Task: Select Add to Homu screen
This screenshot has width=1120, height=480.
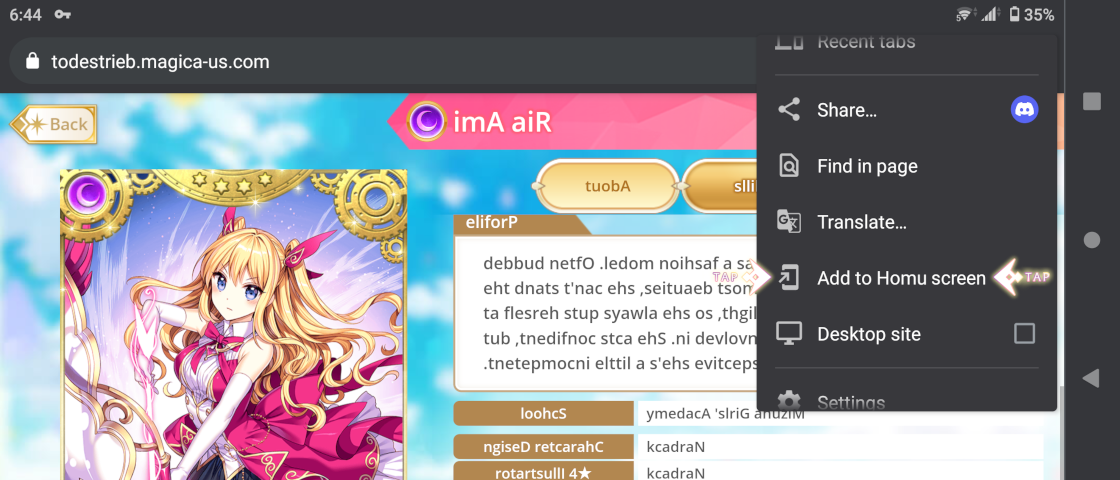Action: click(x=907, y=277)
